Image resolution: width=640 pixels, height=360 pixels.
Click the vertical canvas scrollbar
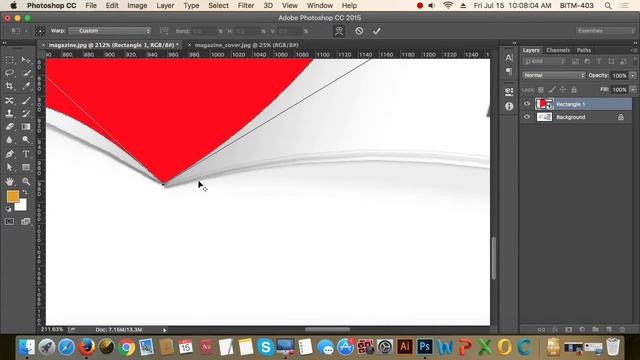[493, 258]
